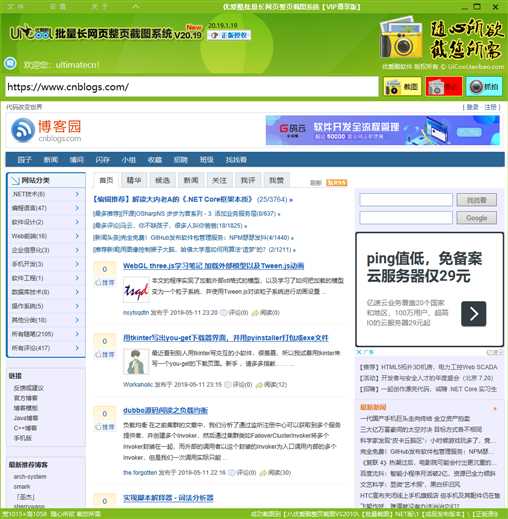The image size is (508, 519).
Task: Click the red camera capture button
Action: 444,87
